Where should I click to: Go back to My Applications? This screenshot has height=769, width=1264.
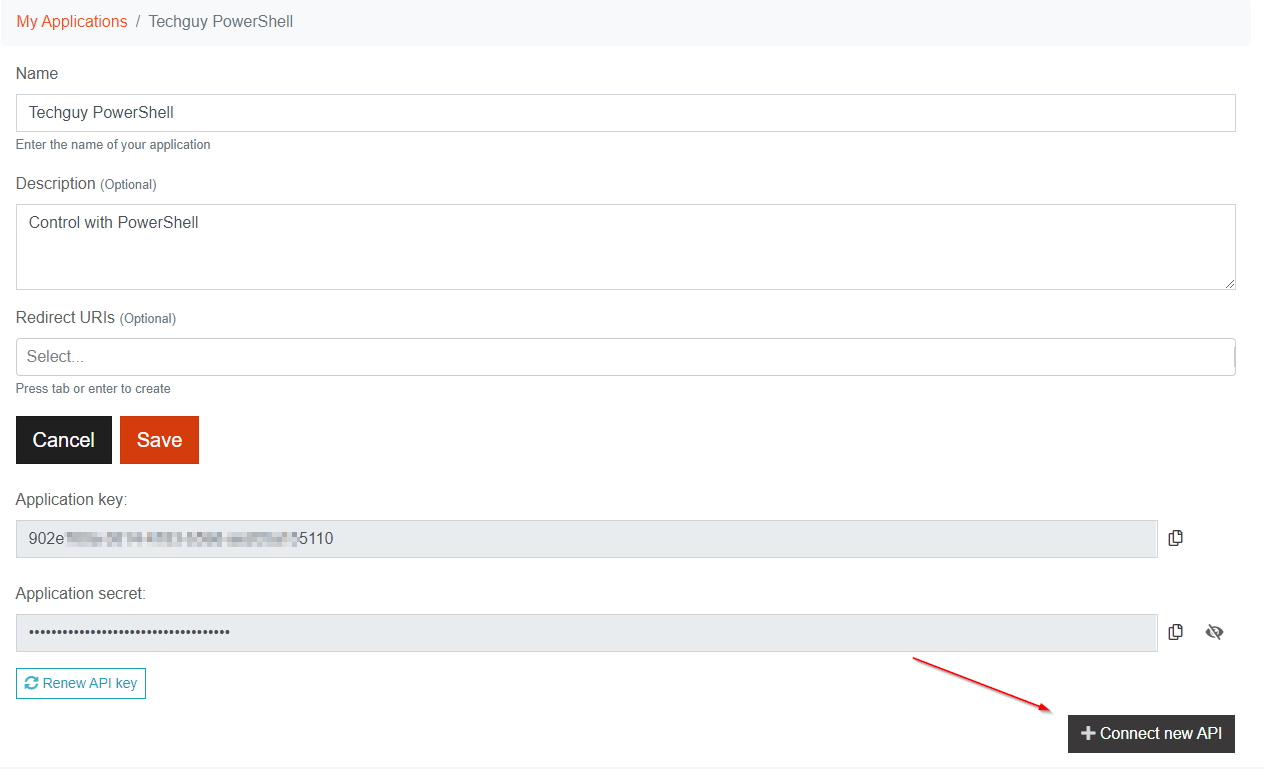coord(72,21)
